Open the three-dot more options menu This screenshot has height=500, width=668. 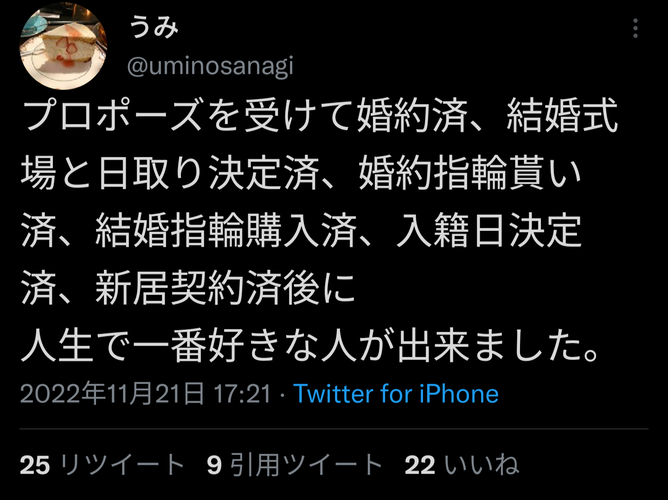[635, 29]
